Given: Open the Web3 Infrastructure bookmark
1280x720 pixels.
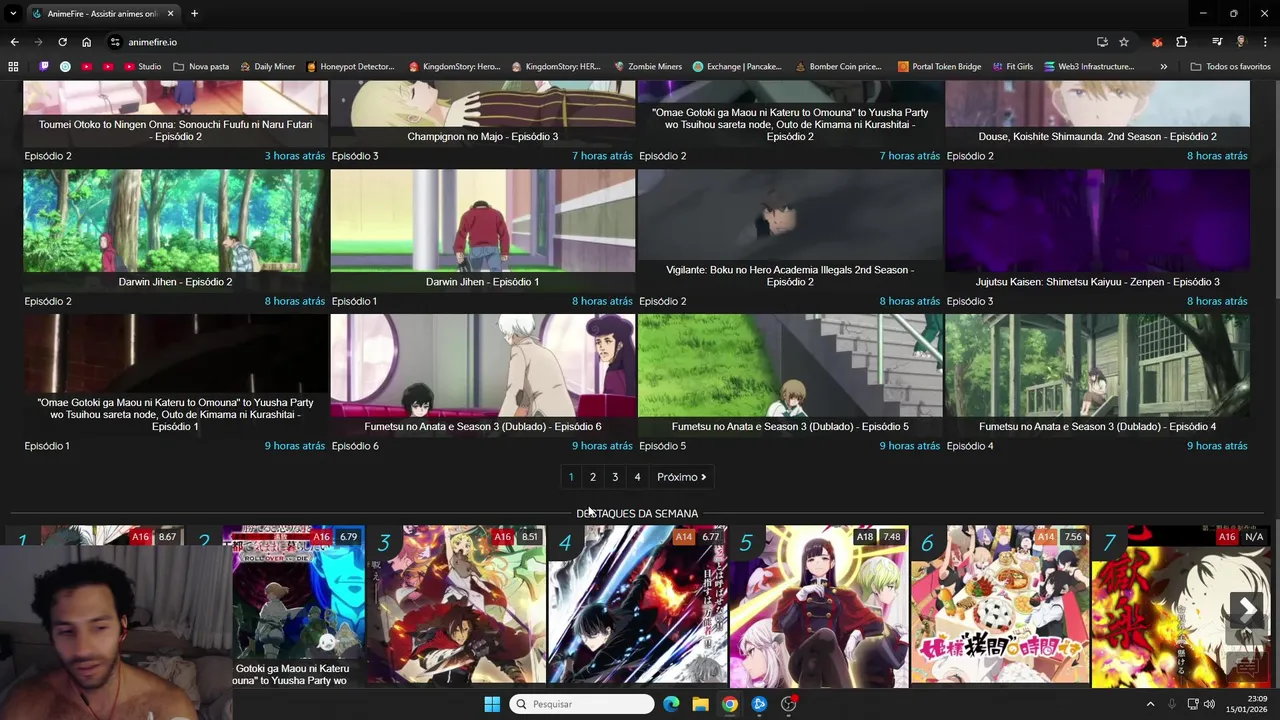Looking at the screenshot, I should click(x=1089, y=67).
